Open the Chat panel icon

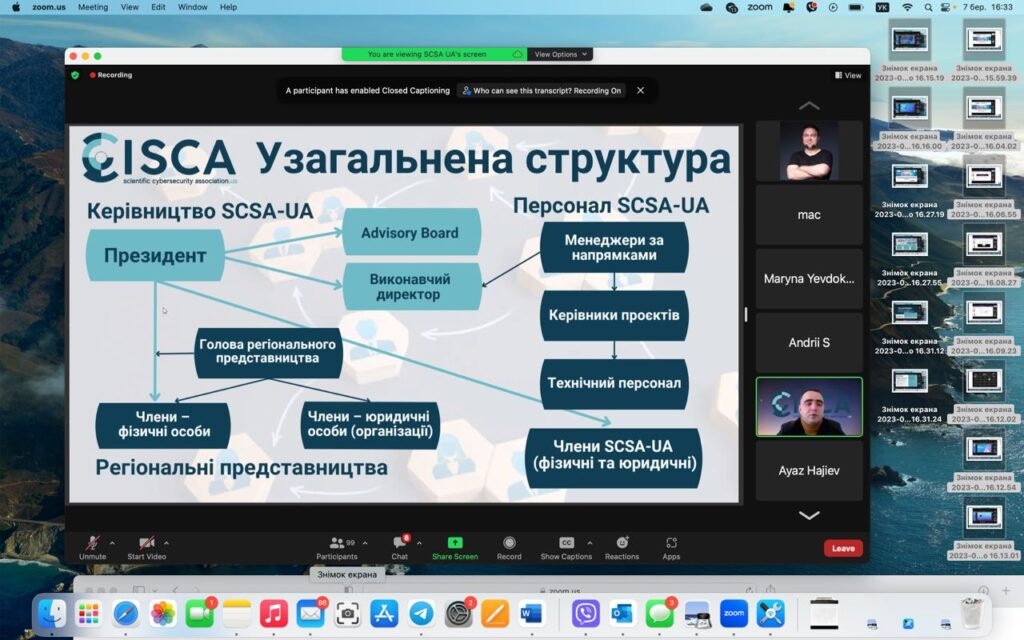tap(400, 543)
